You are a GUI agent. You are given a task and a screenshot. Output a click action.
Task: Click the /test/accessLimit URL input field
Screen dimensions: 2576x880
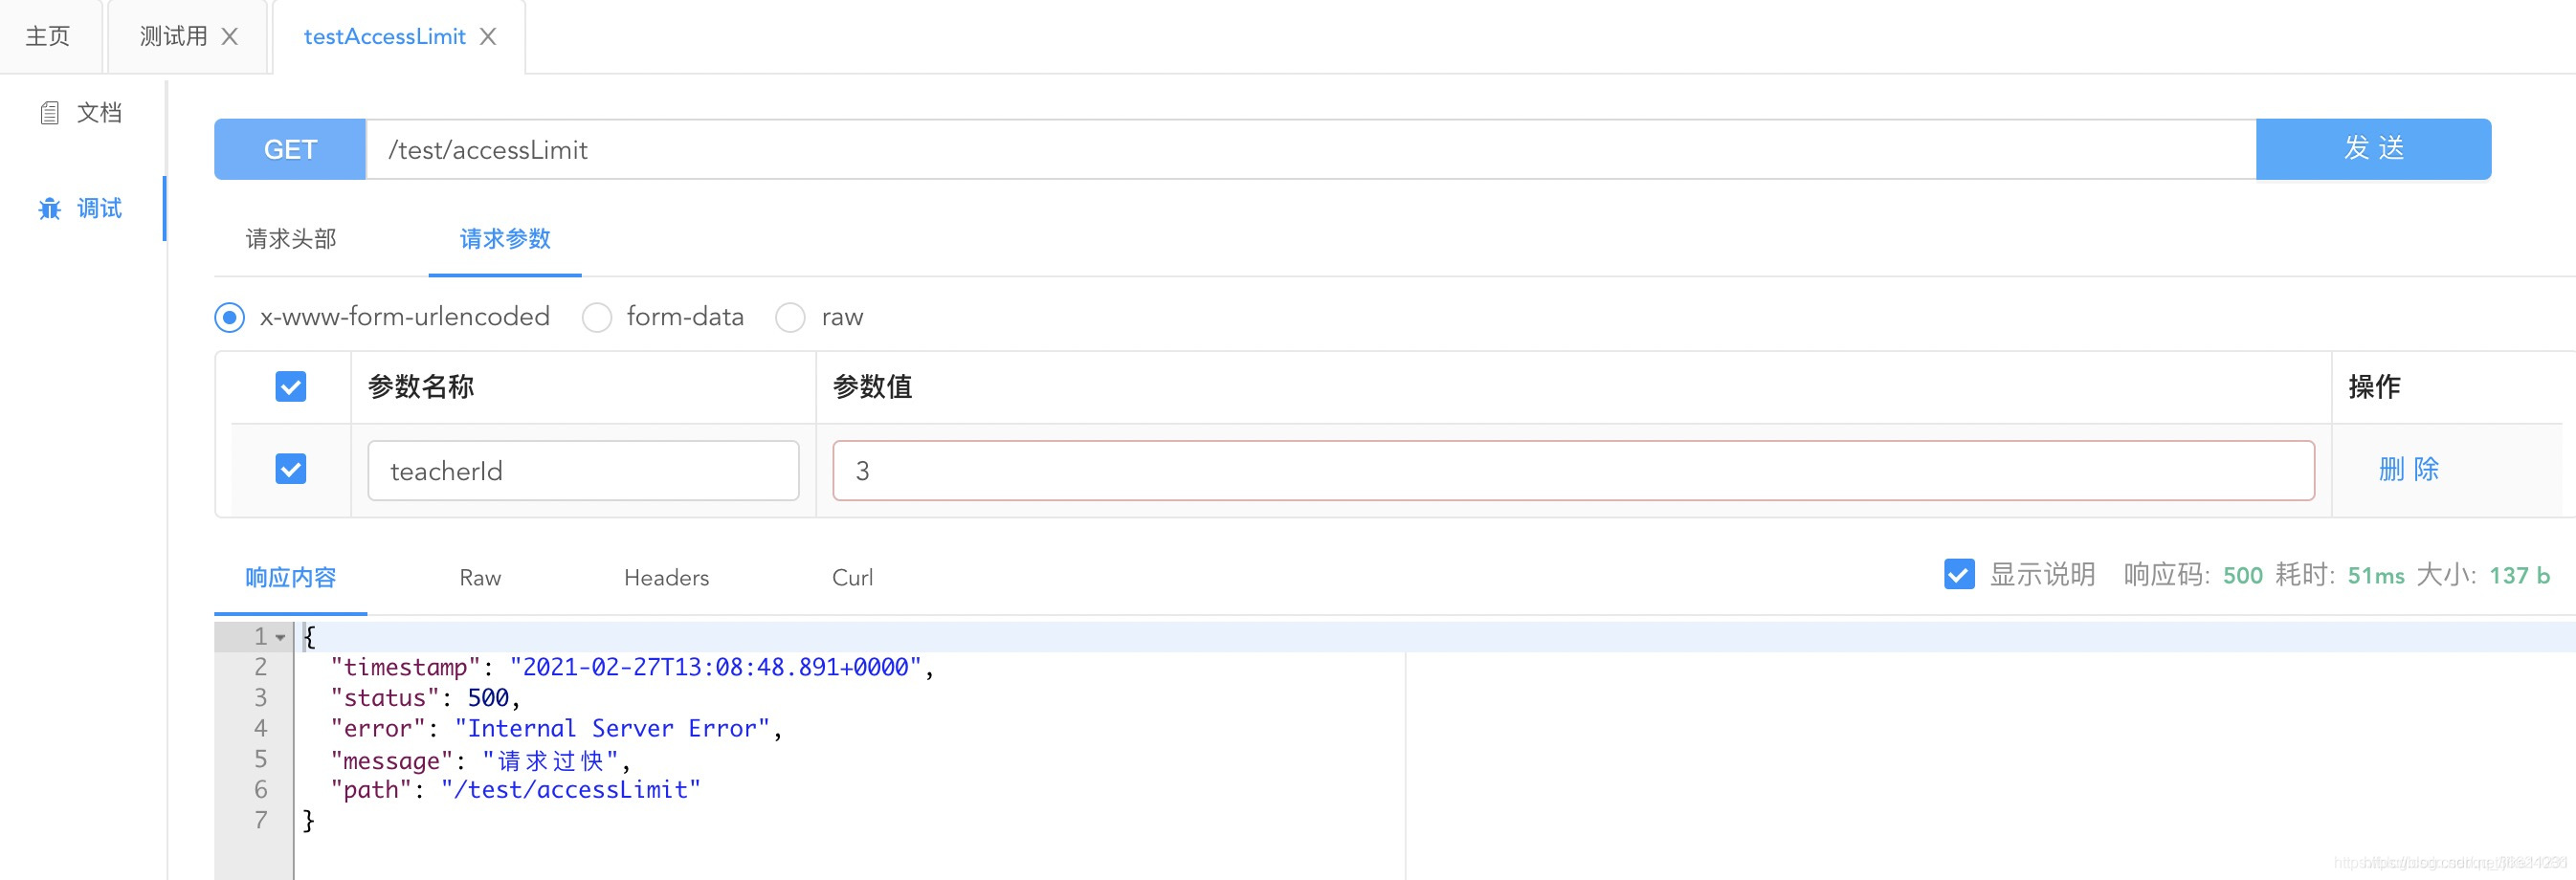[1311, 150]
